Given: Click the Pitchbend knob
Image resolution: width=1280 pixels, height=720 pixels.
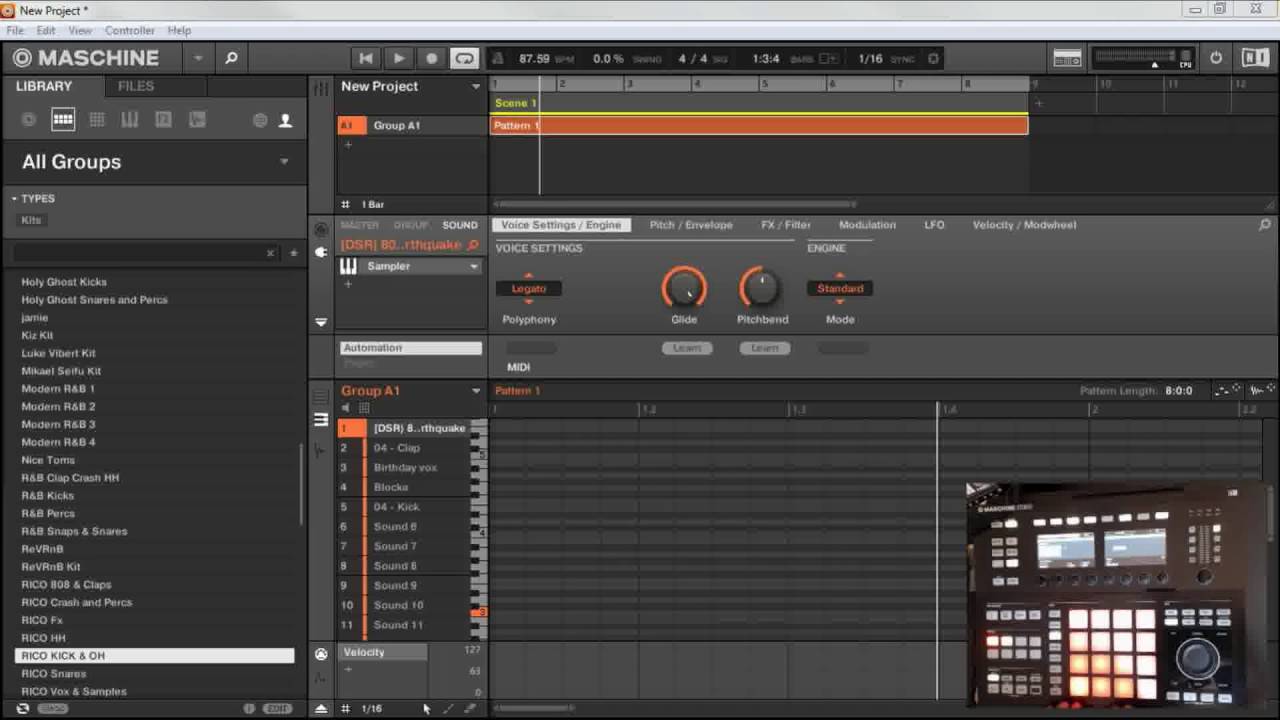Looking at the screenshot, I should [x=761, y=288].
